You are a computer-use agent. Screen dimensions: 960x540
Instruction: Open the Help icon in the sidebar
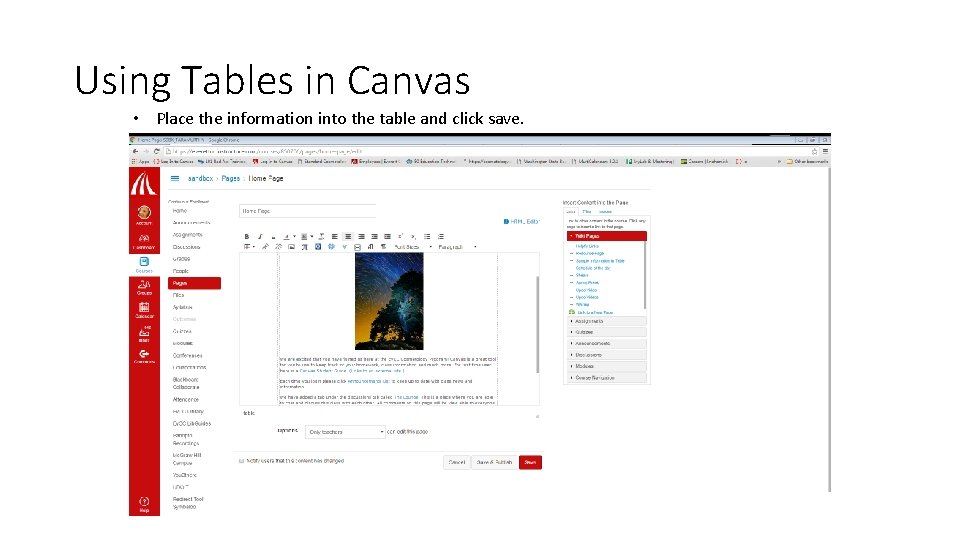coord(144,504)
